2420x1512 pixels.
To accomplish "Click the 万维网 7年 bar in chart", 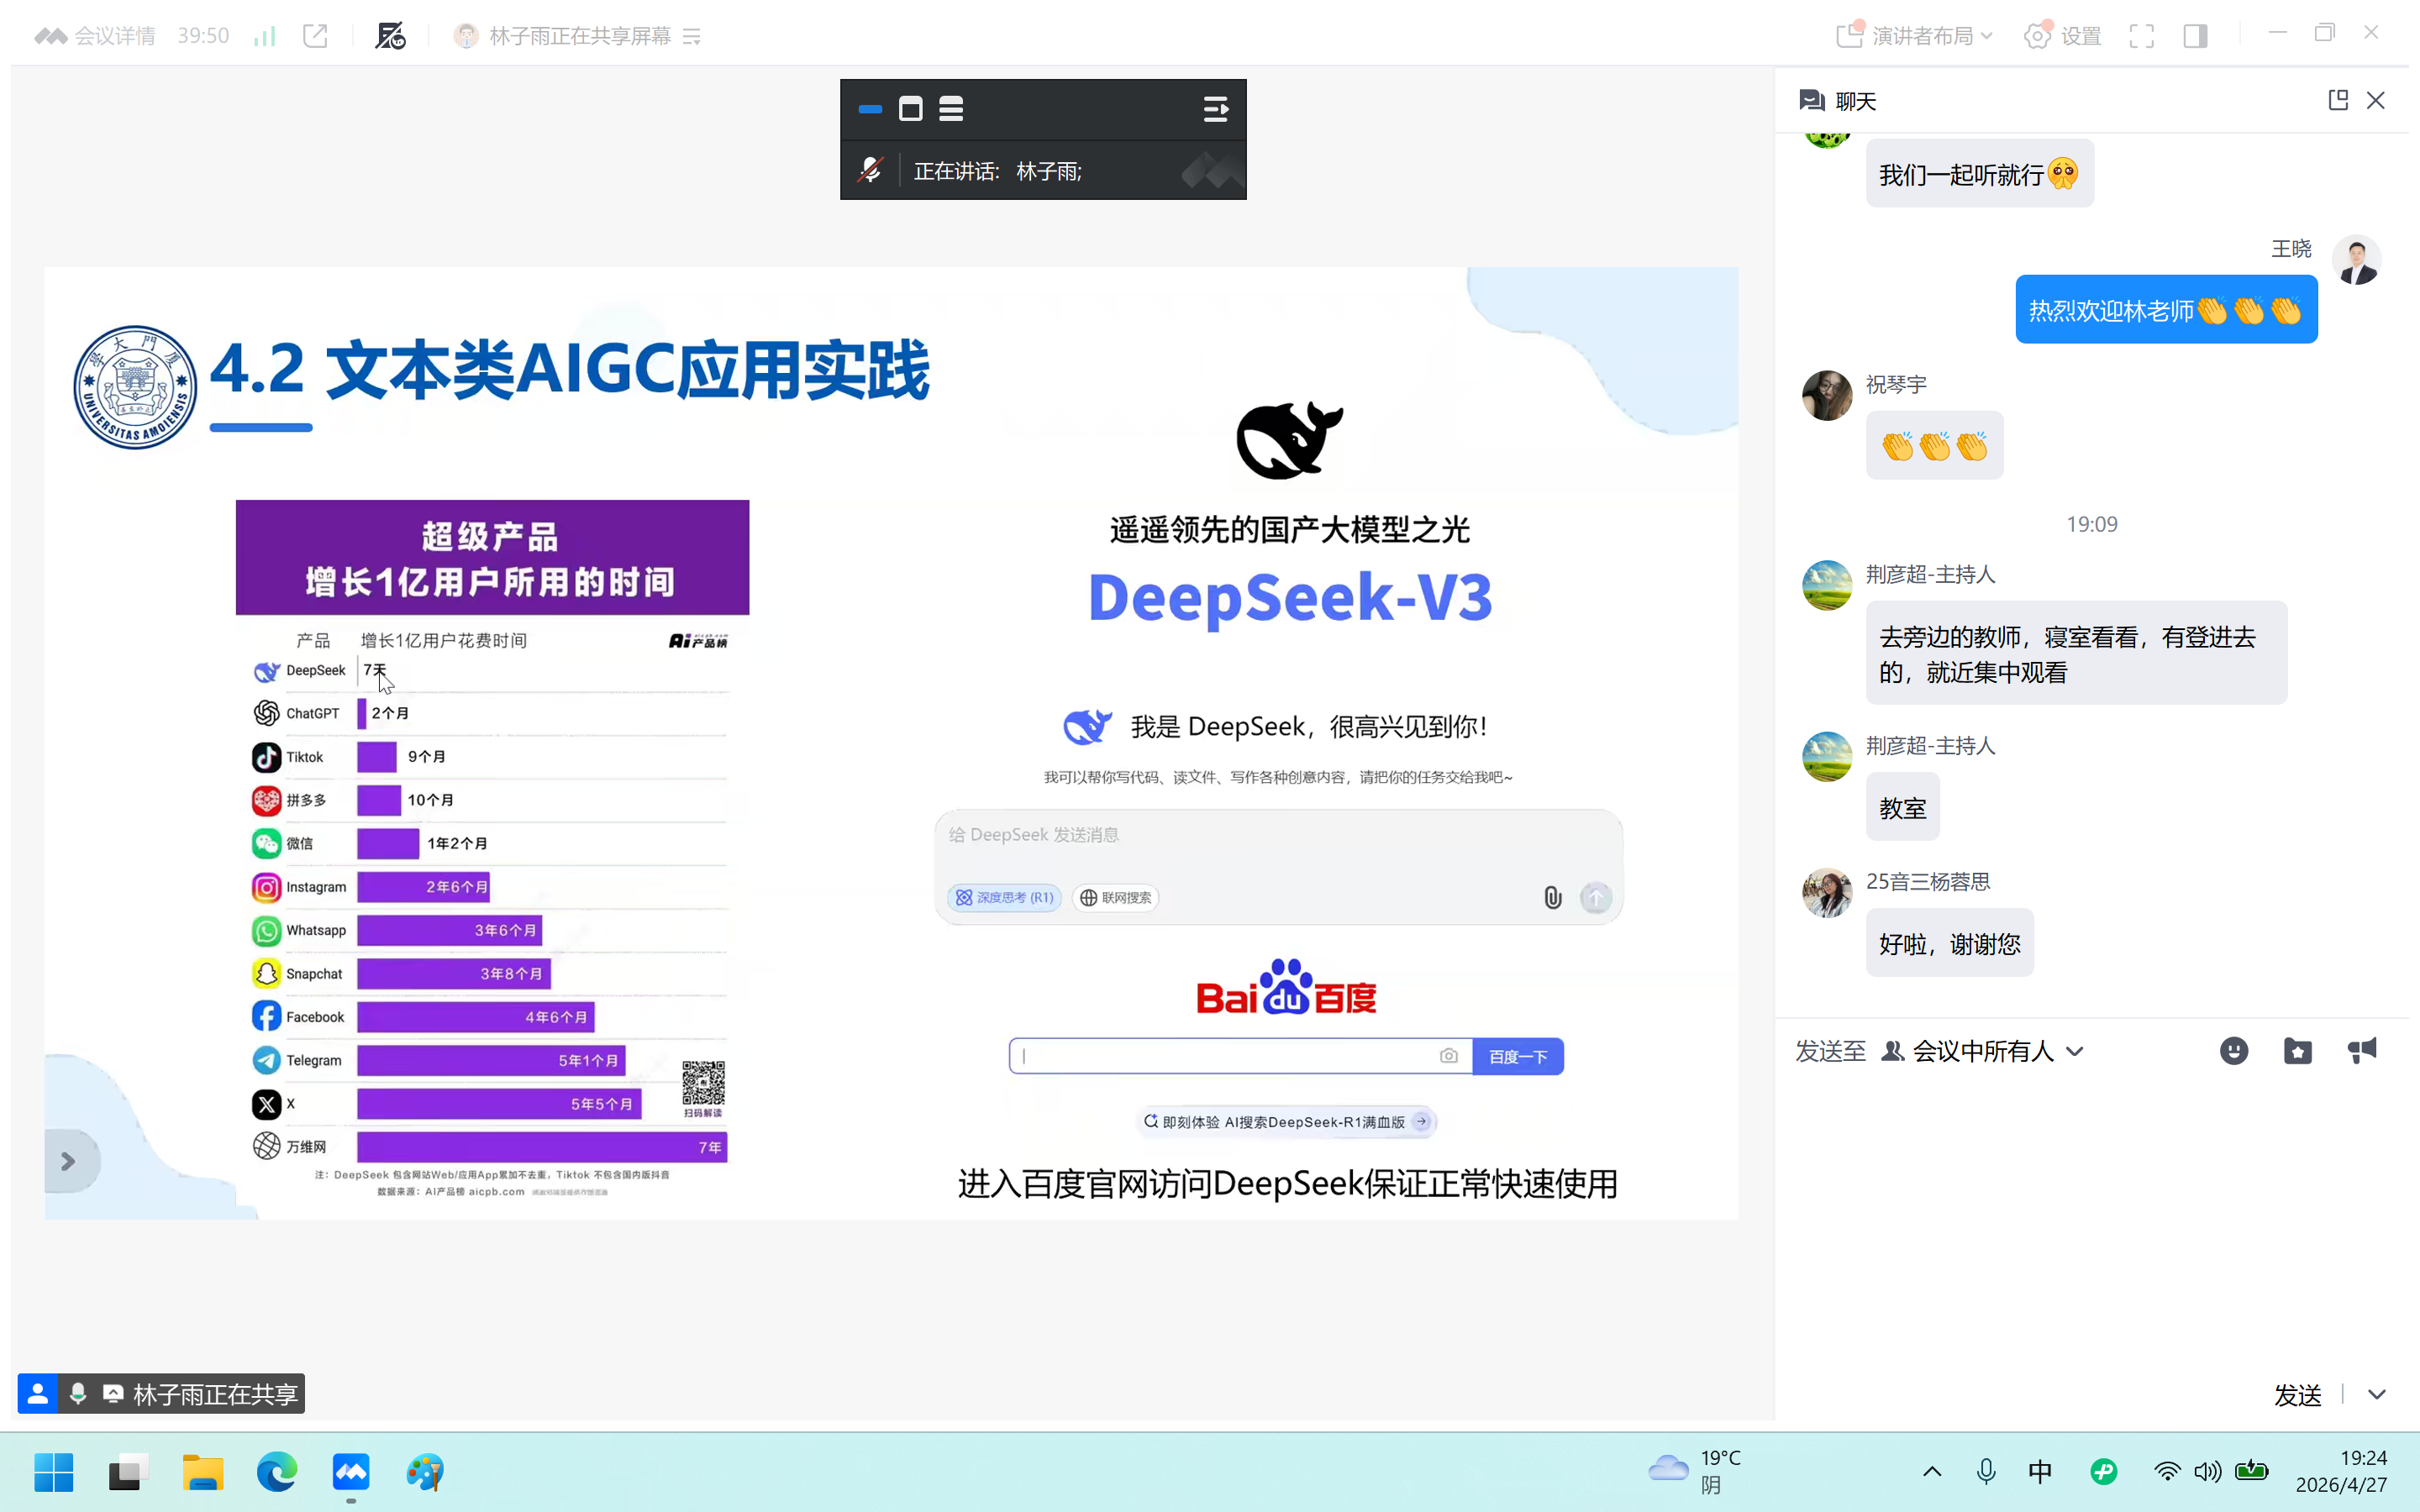I will click(x=542, y=1147).
